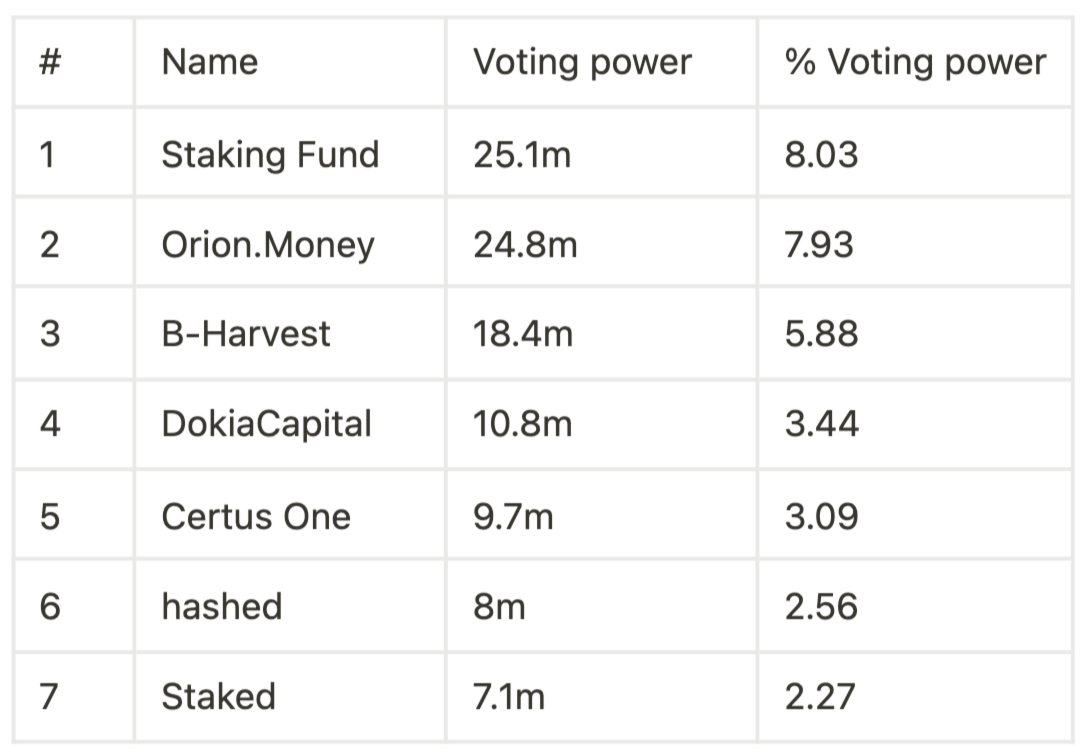The height and width of the screenshot is (756, 1092).
Task: Click the Name column header
Action: pyautogui.click(x=210, y=62)
